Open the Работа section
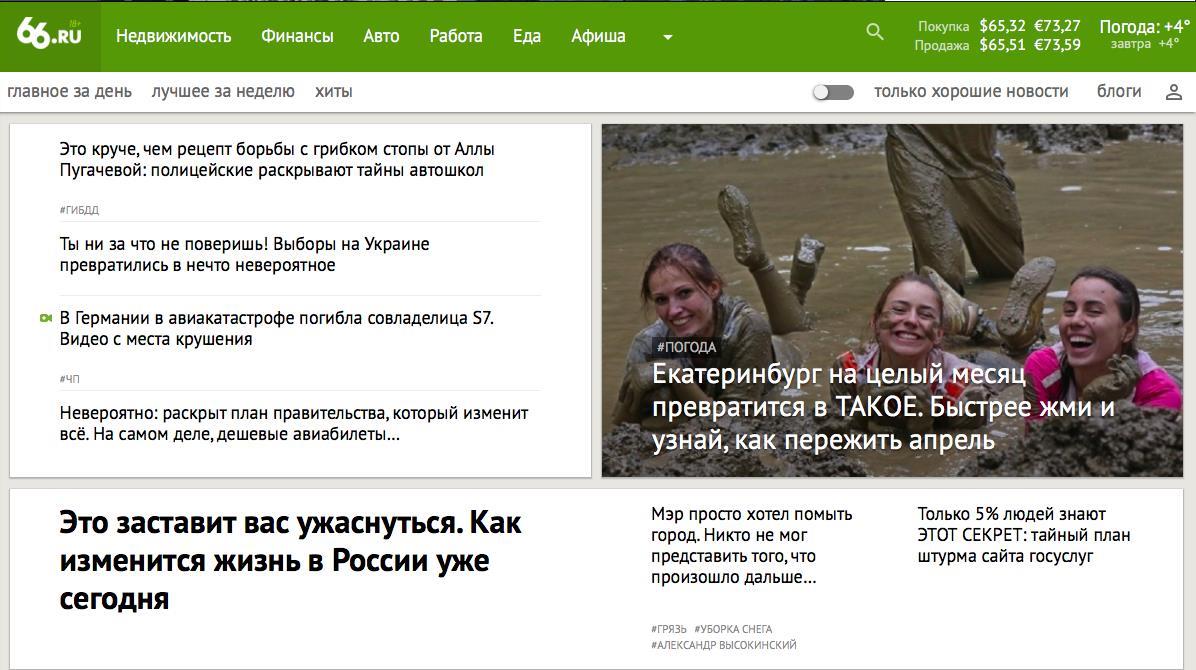Image resolution: width=1196 pixels, height=670 pixels. (x=455, y=36)
